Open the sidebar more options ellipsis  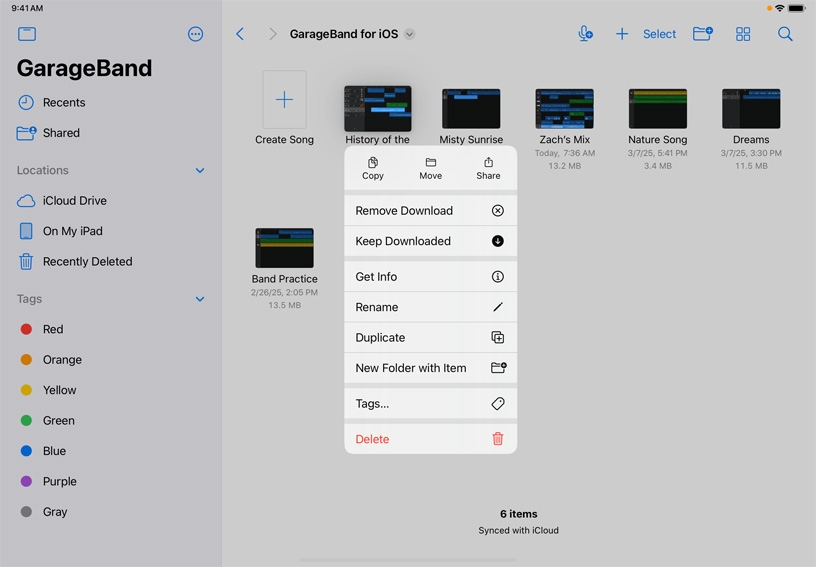195,34
